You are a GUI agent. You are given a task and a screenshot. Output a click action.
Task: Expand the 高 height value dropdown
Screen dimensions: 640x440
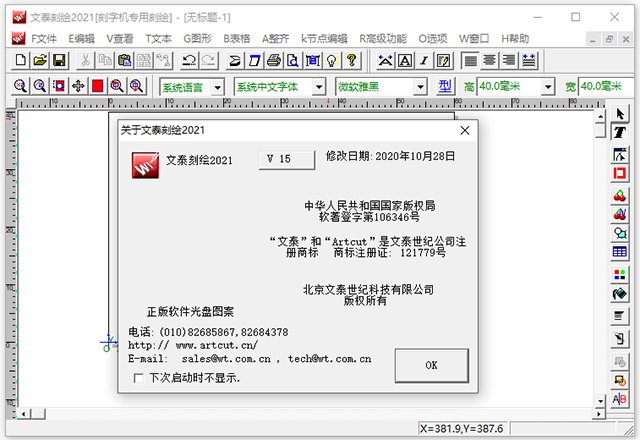pyautogui.click(x=548, y=87)
